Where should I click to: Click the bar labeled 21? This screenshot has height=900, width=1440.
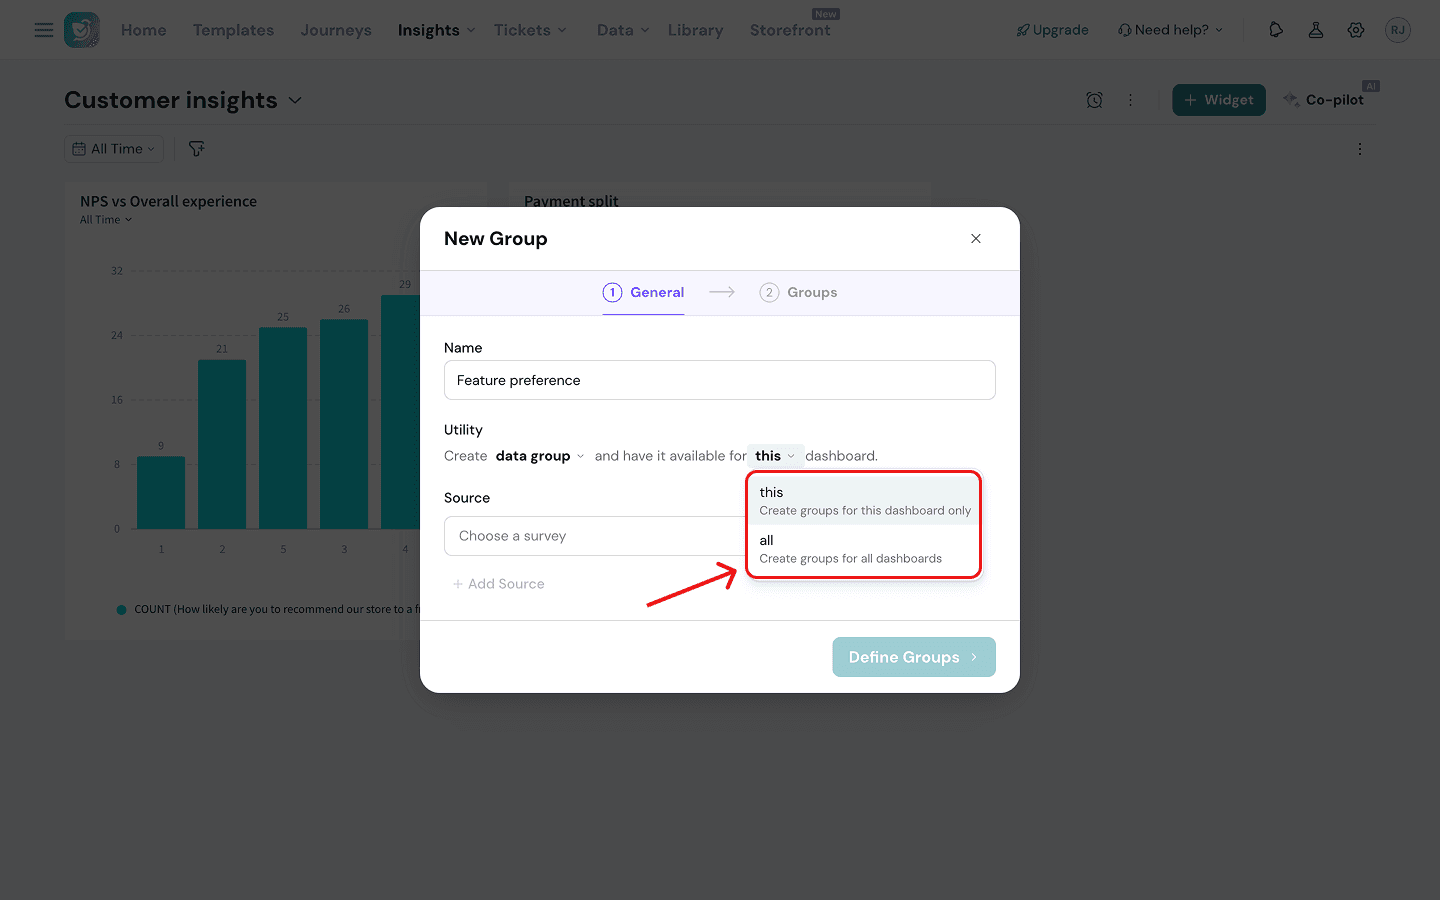tap(222, 444)
